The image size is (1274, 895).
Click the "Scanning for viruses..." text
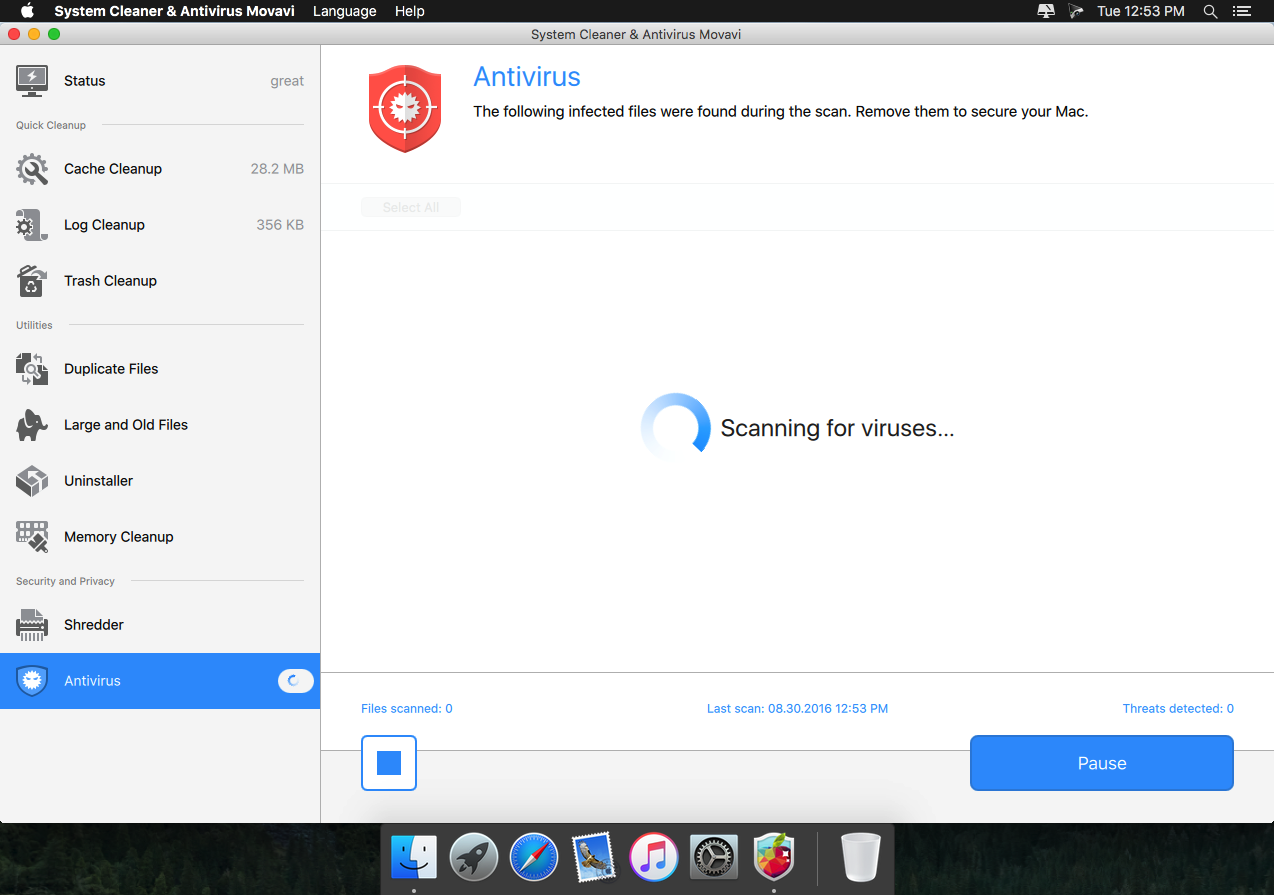click(837, 428)
